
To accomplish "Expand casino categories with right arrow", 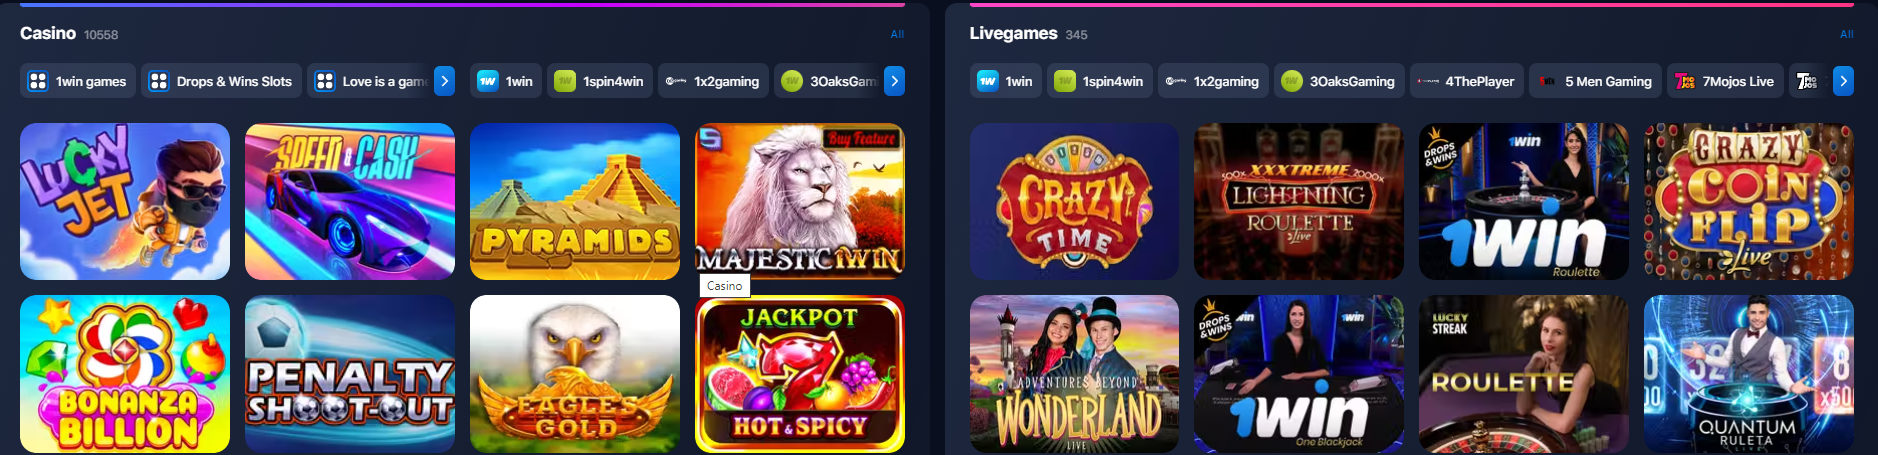I will [445, 81].
